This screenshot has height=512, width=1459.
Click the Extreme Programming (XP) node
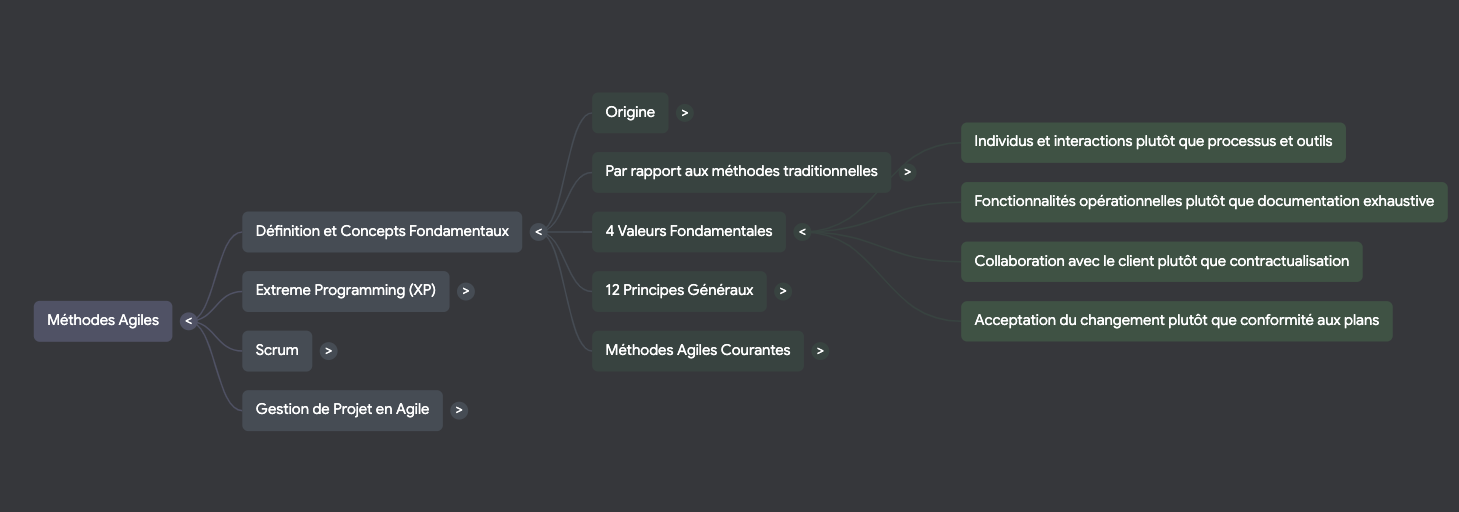click(x=345, y=291)
